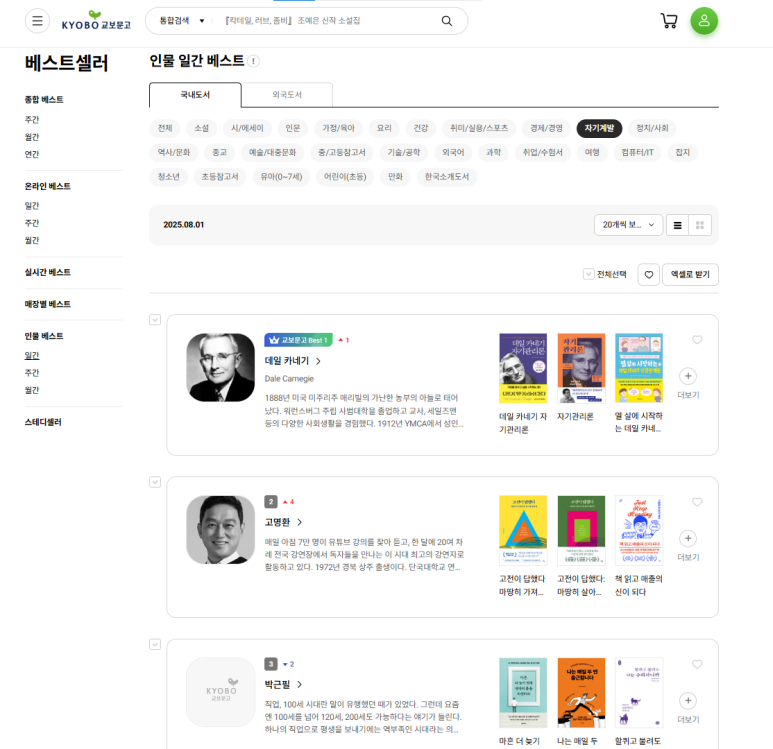Viewport: 773px width, 749px height.
Task: Open 책 읽고 매출의 신이 되다 cover
Action: click(x=639, y=531)
